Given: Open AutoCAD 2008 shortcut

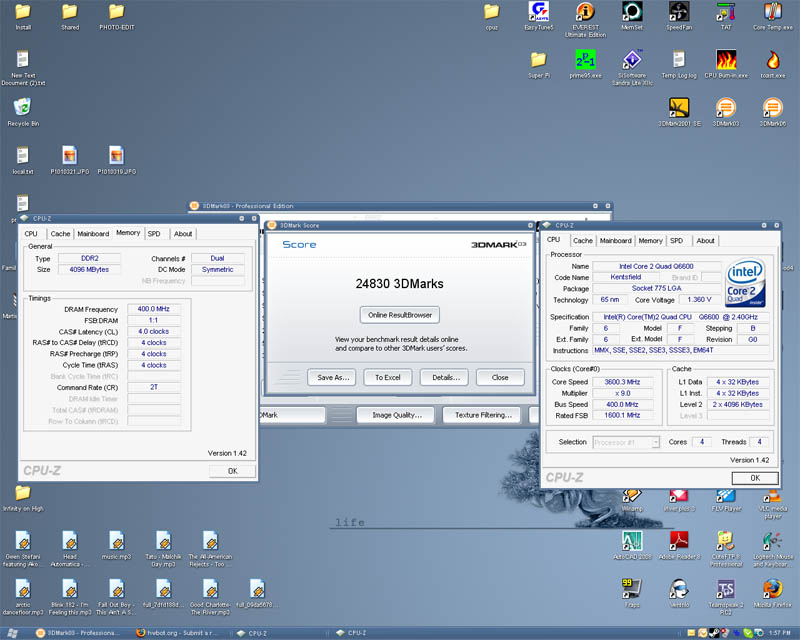Looking at the screenshot, I should pos(632,545).
